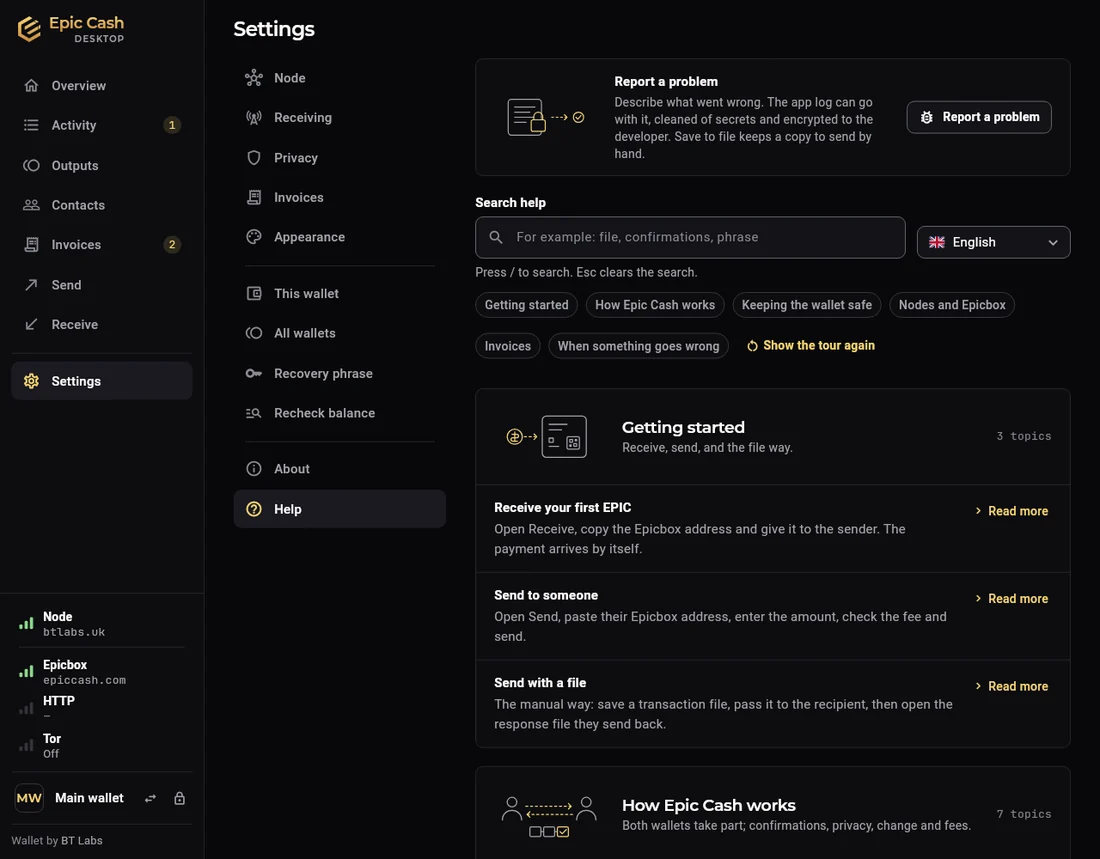Select the Recheck balance settings tab
This screenshot has width=1100, height=859.
click(340, 413)
